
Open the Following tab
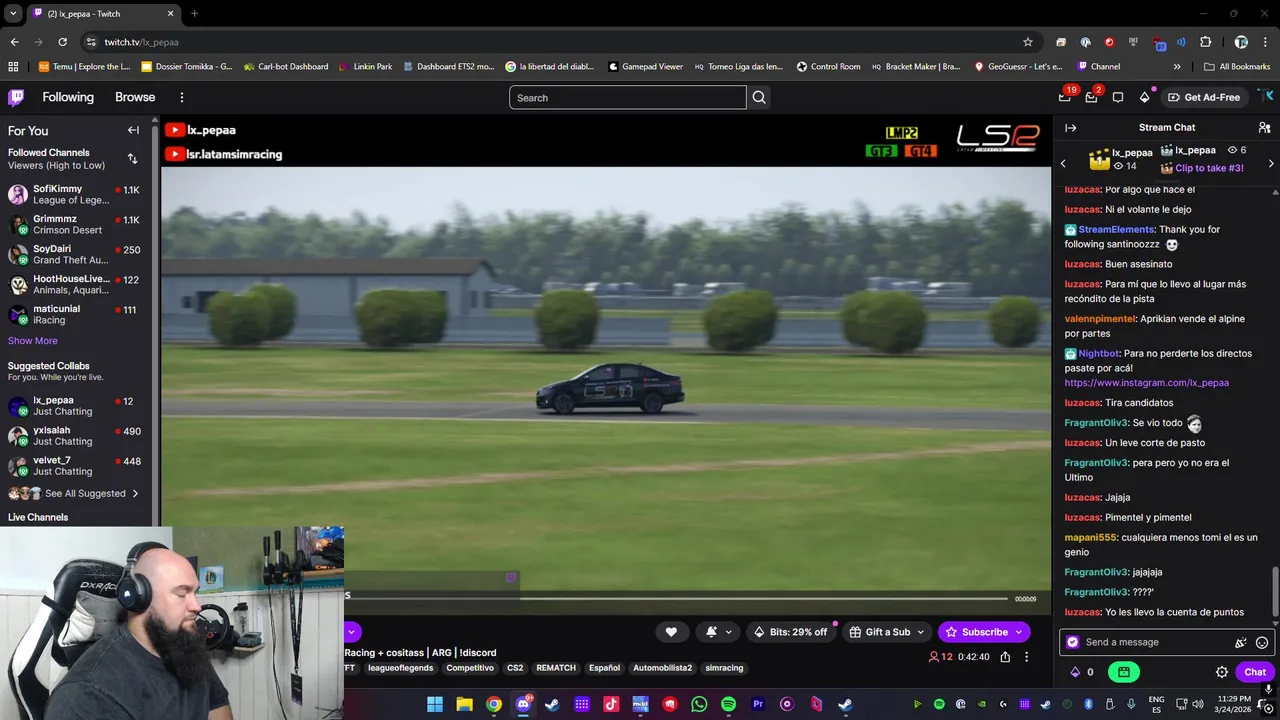[x=68, y=97]
